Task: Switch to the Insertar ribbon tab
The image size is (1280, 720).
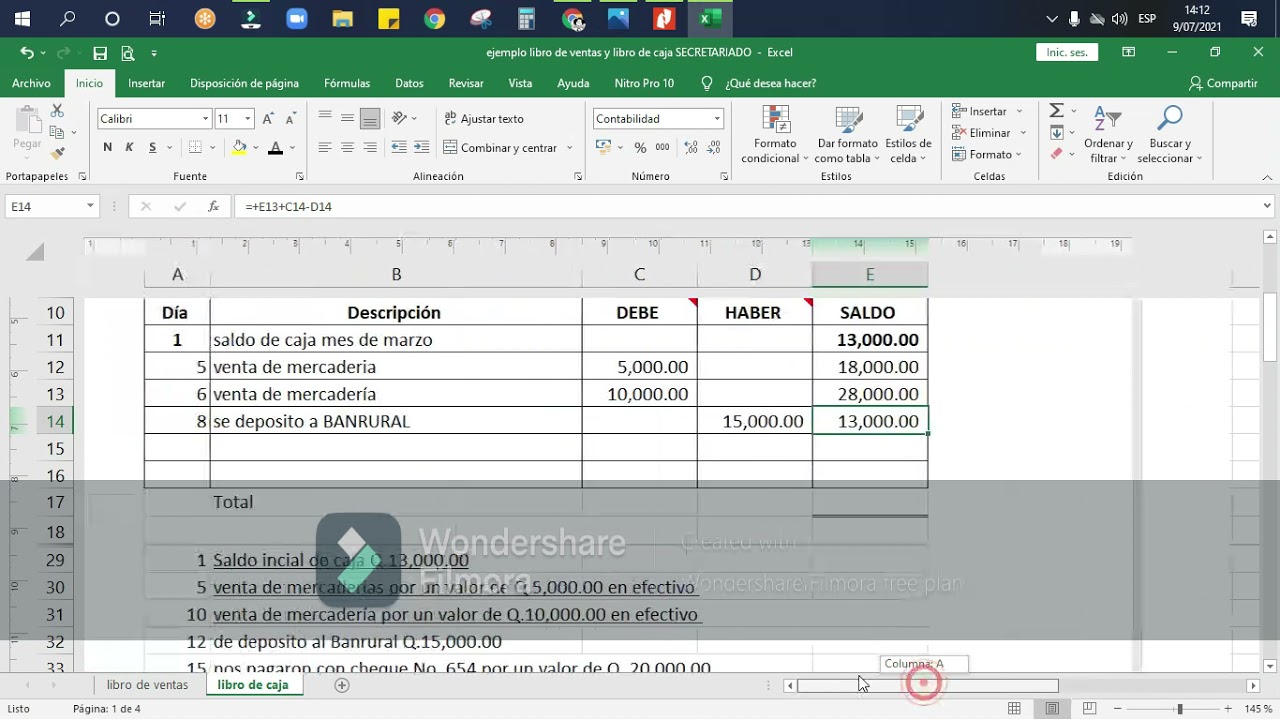Action: (x=146, y=84)
